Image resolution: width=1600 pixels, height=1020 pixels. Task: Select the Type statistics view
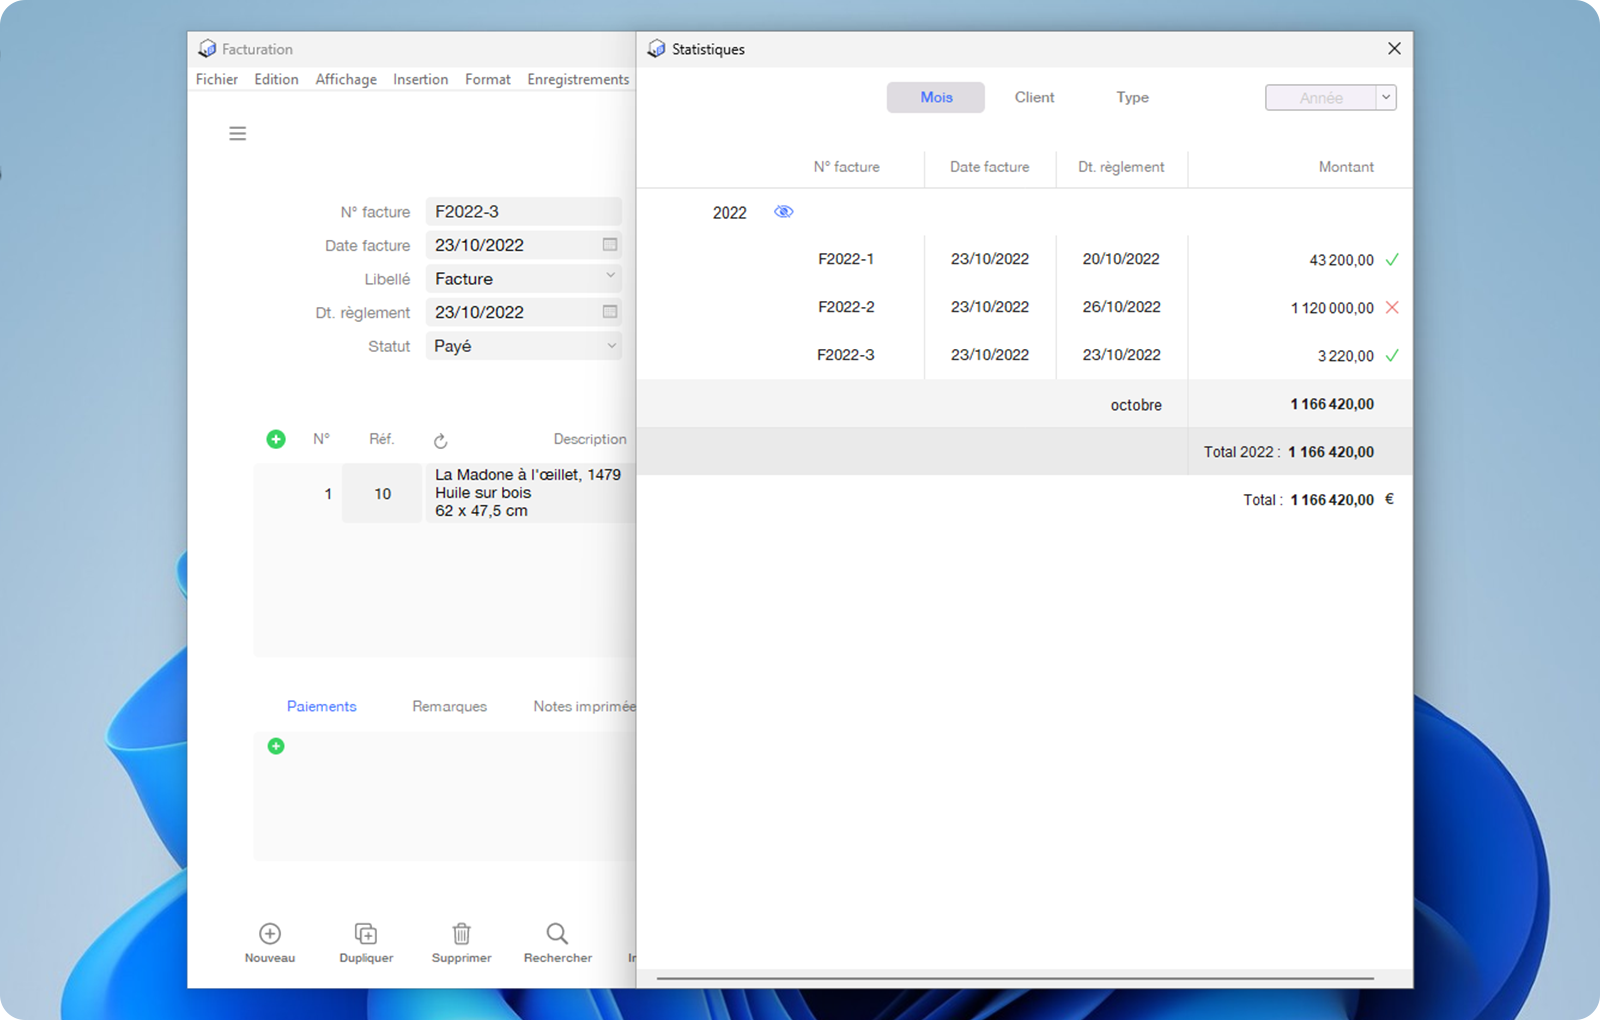click(1132, 98)
